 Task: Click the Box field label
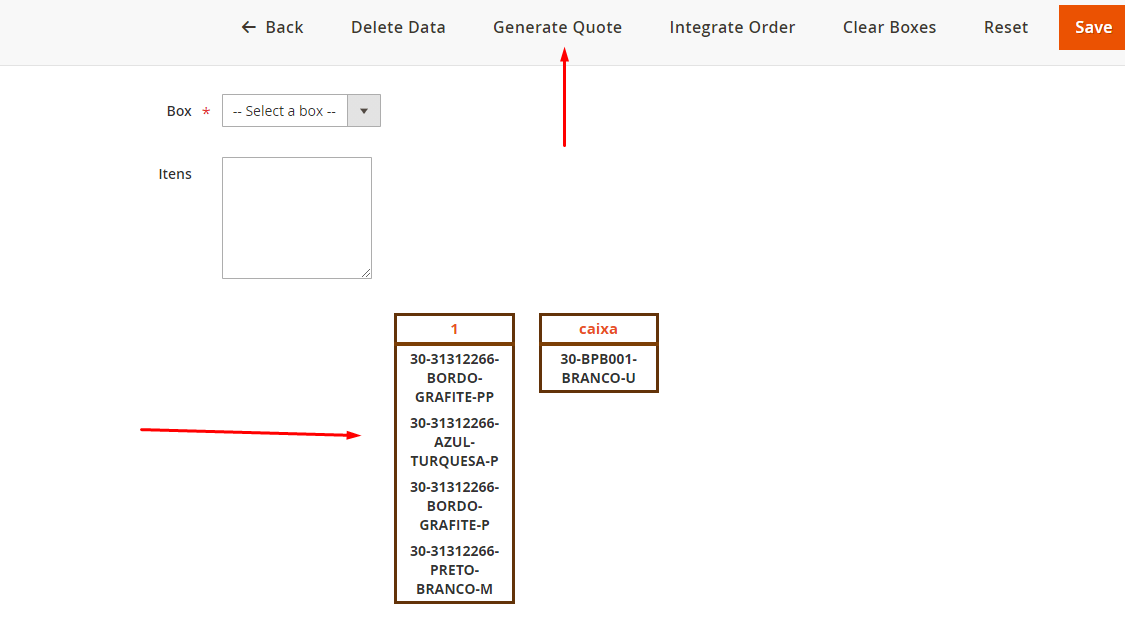tap(179, 111)
